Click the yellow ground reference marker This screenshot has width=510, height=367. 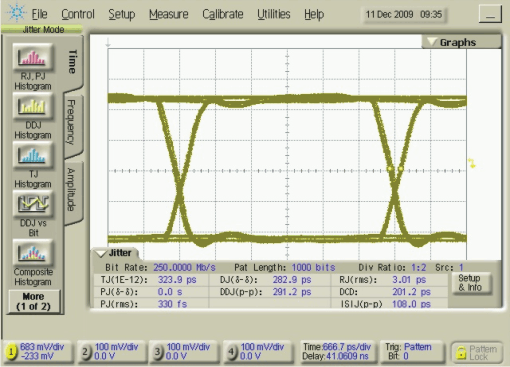[472, 163]
